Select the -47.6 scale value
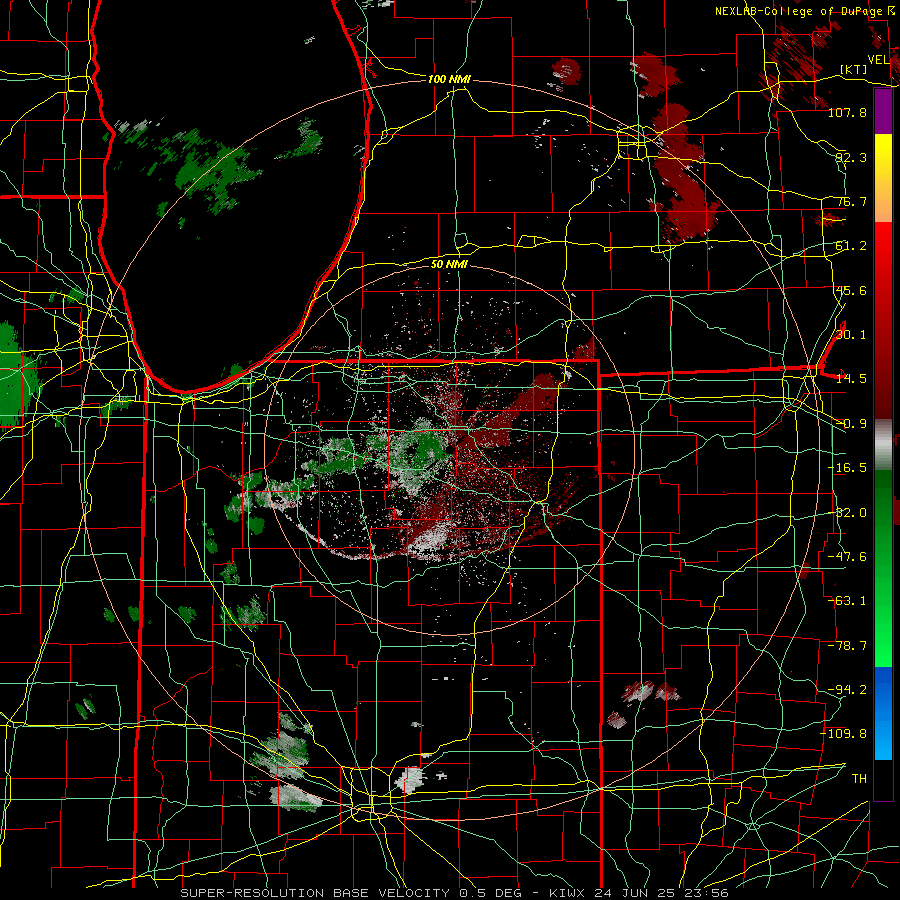The height and width of the screenshot is (900, 900). [847, 557]
